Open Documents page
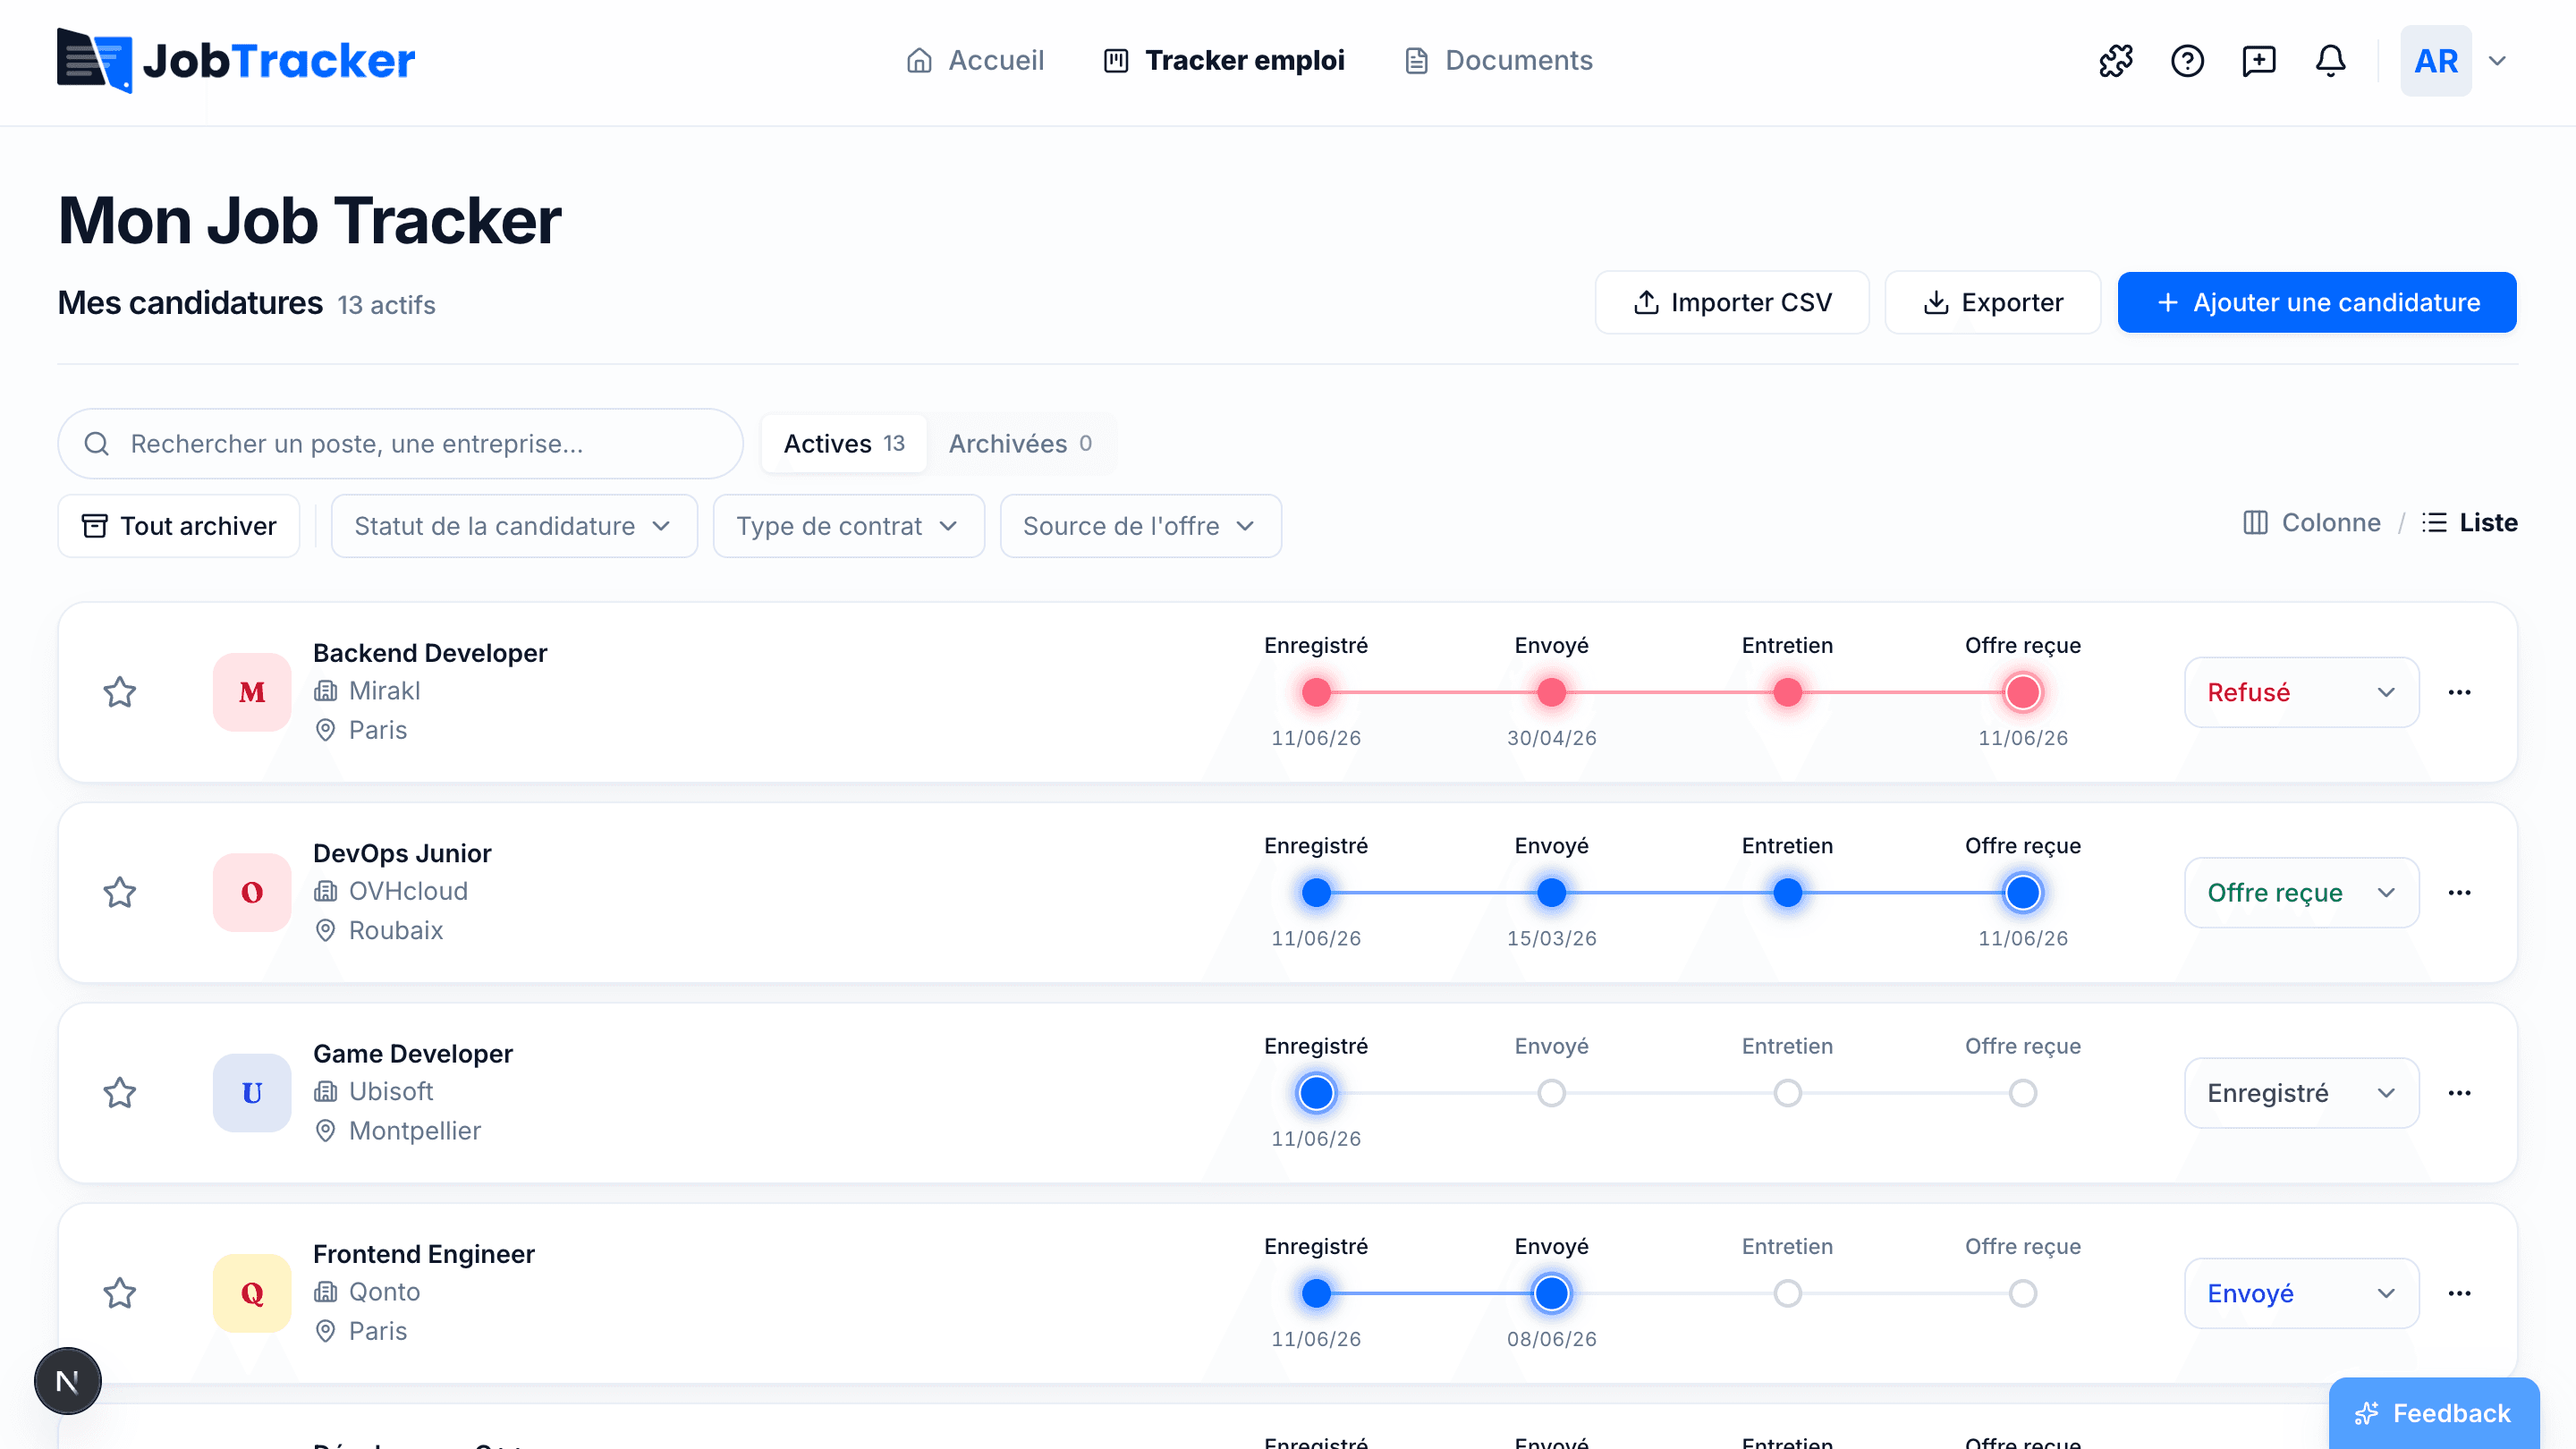The image size is (2576, 1449). pos(1498,61)
